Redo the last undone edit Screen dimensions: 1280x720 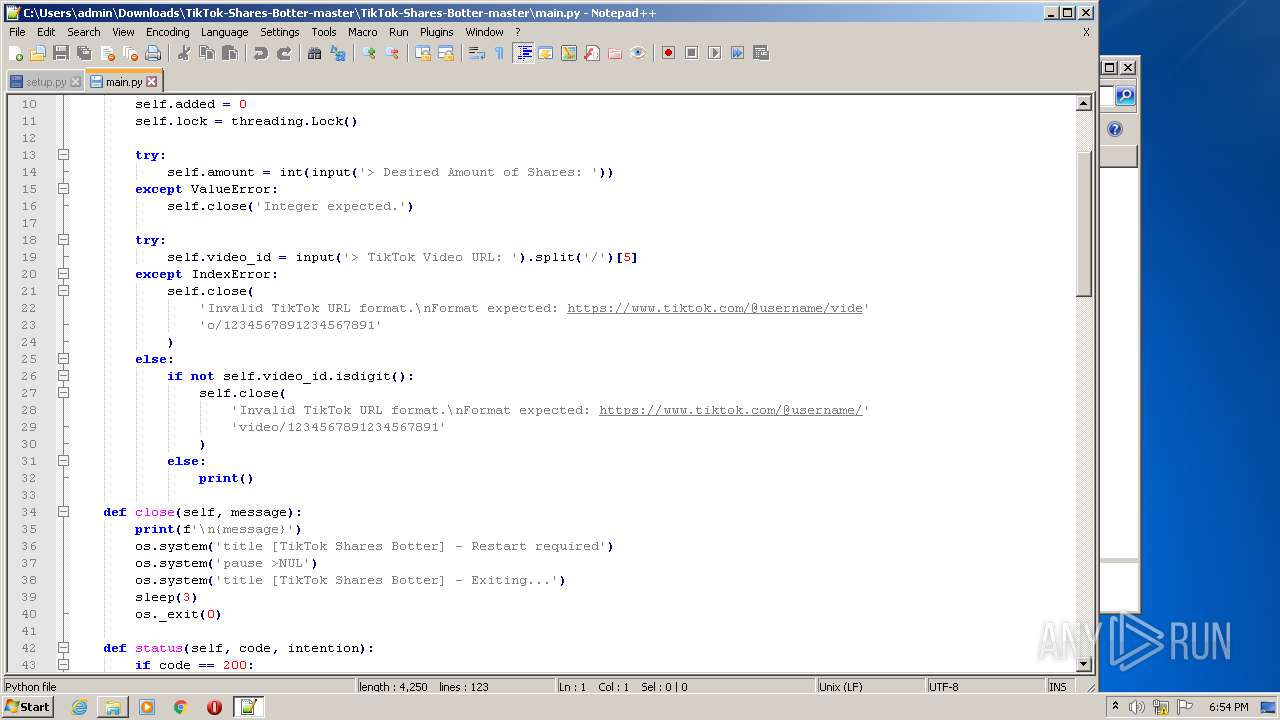click(x=284, y=53)
